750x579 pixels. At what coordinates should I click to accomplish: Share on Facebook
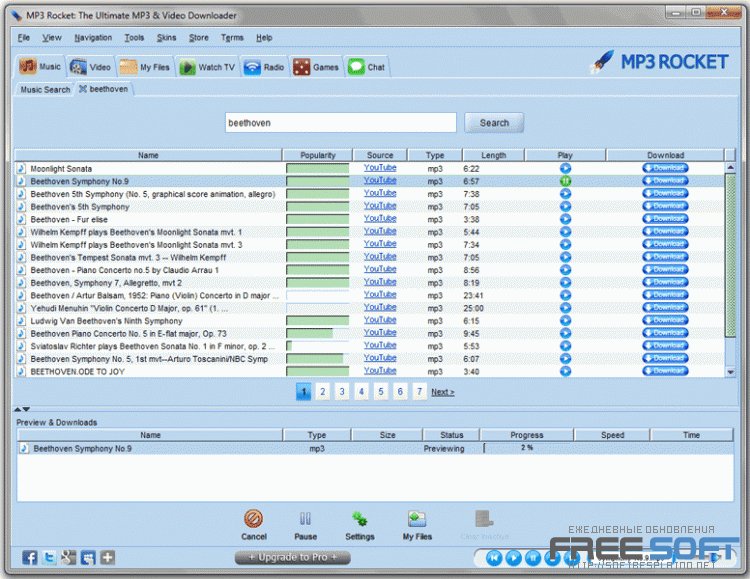30,557
